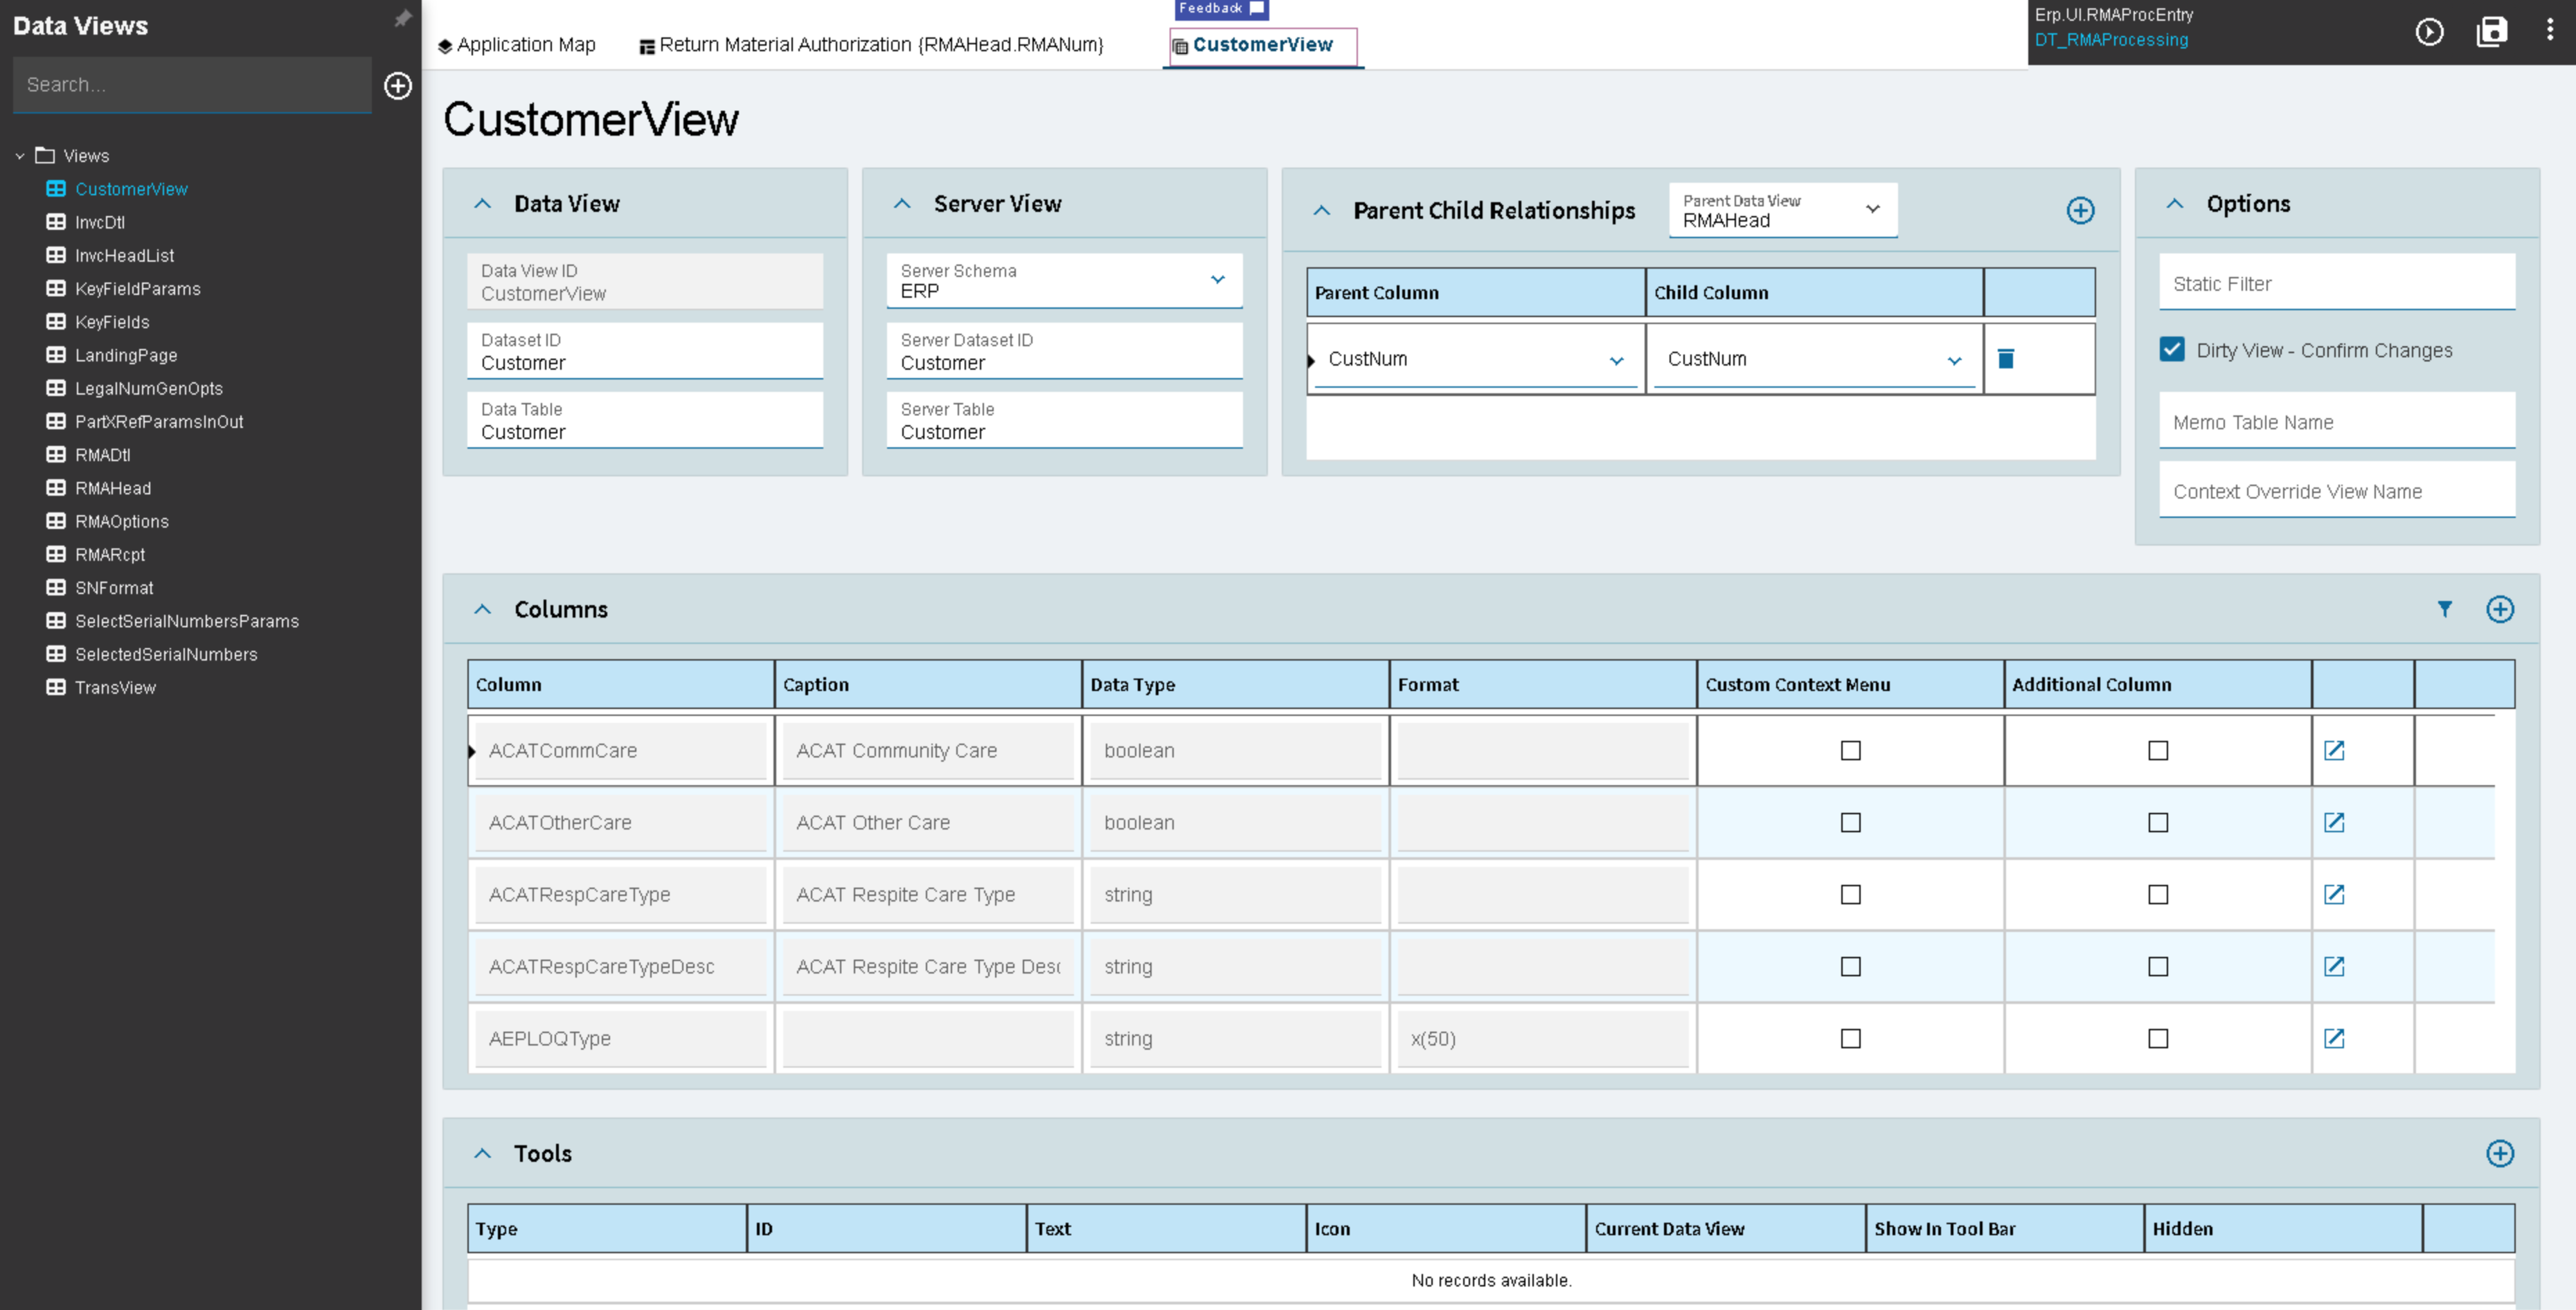2576x1310 pixels.
Task: Sort by the Caption column header
Action: 927,685
